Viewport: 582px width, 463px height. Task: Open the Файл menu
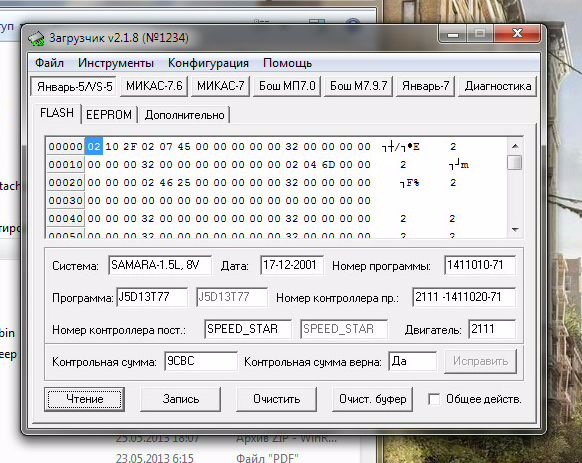tap(49, 63)
